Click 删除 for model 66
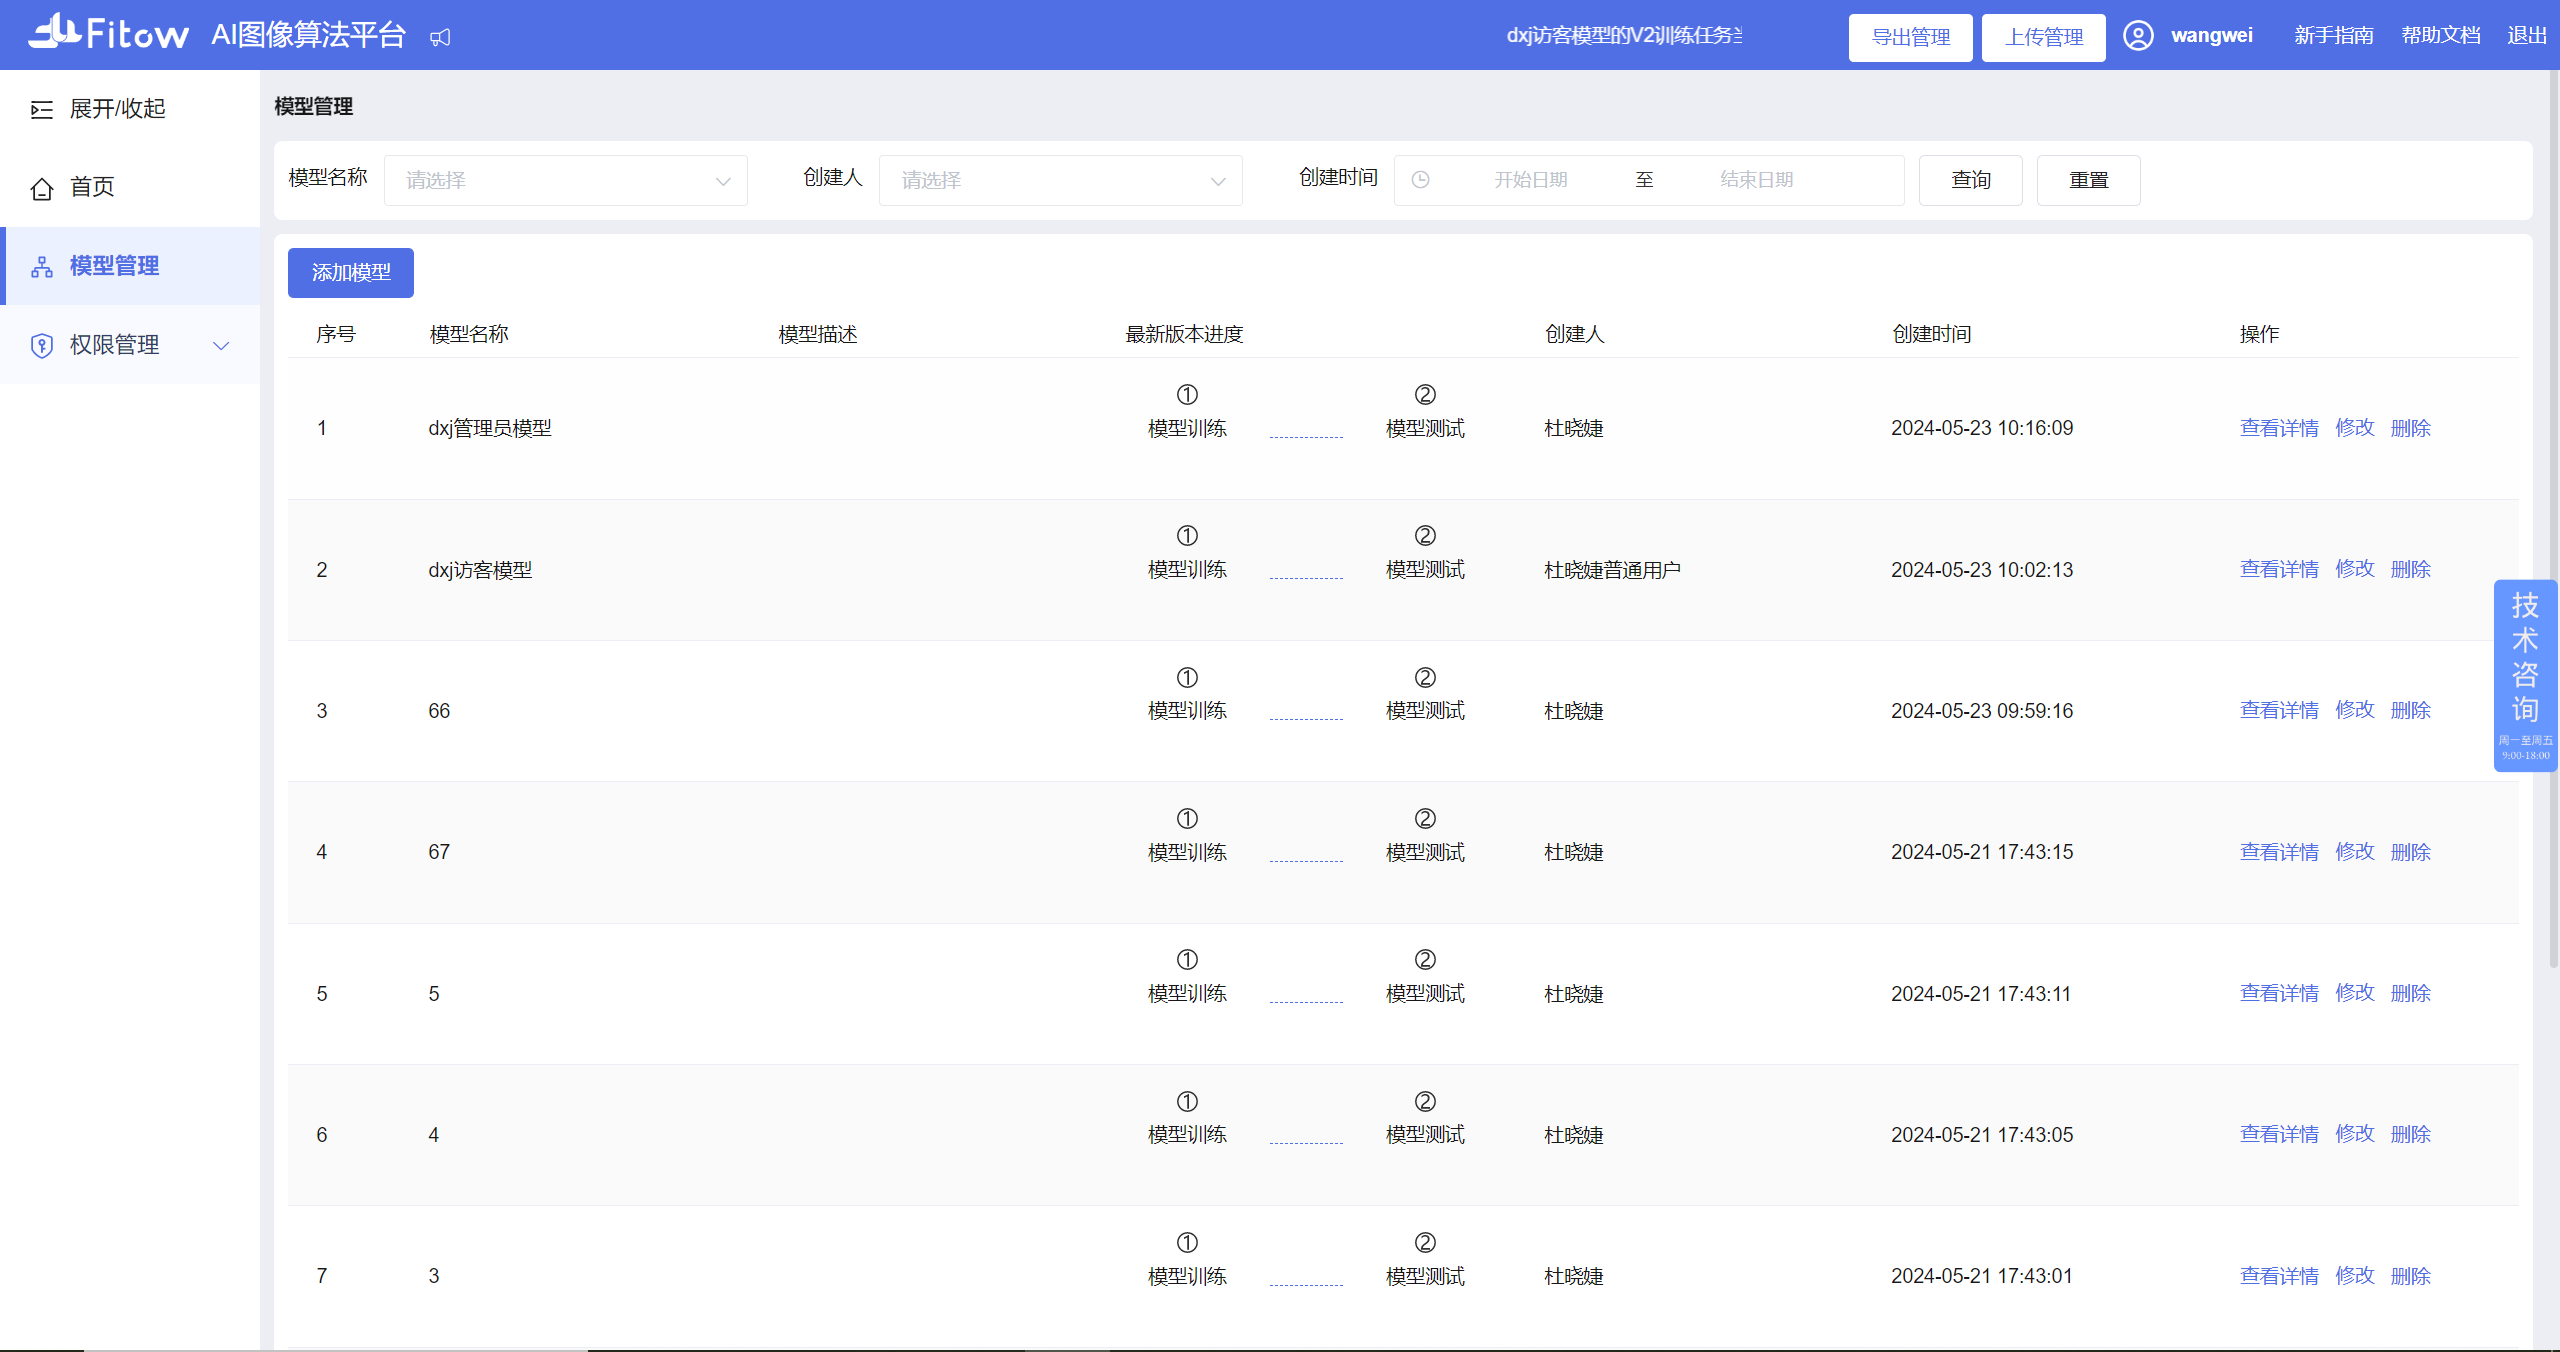Screen dimensions: 2560x1352 [x=2411, y=710]
